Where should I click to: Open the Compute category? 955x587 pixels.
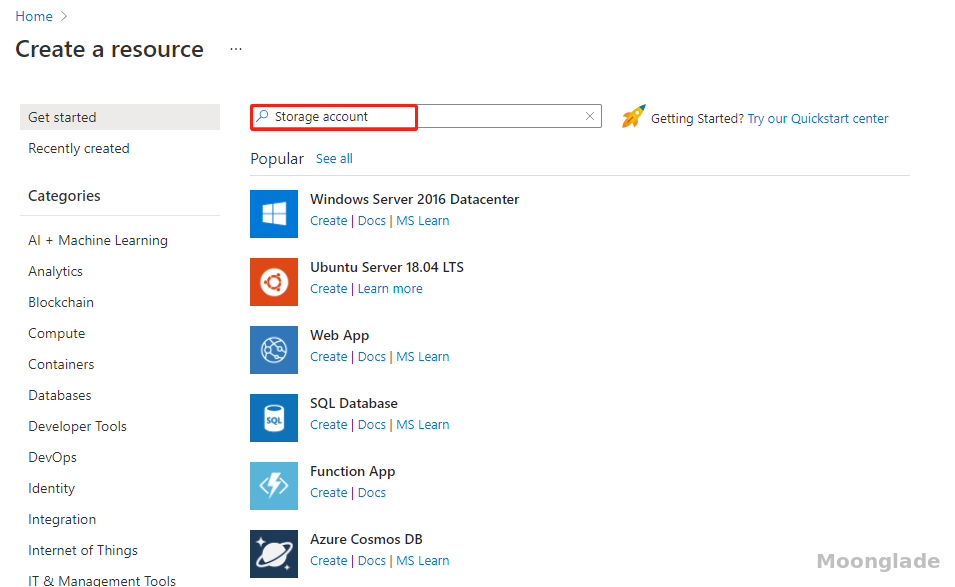click(56, 333)
